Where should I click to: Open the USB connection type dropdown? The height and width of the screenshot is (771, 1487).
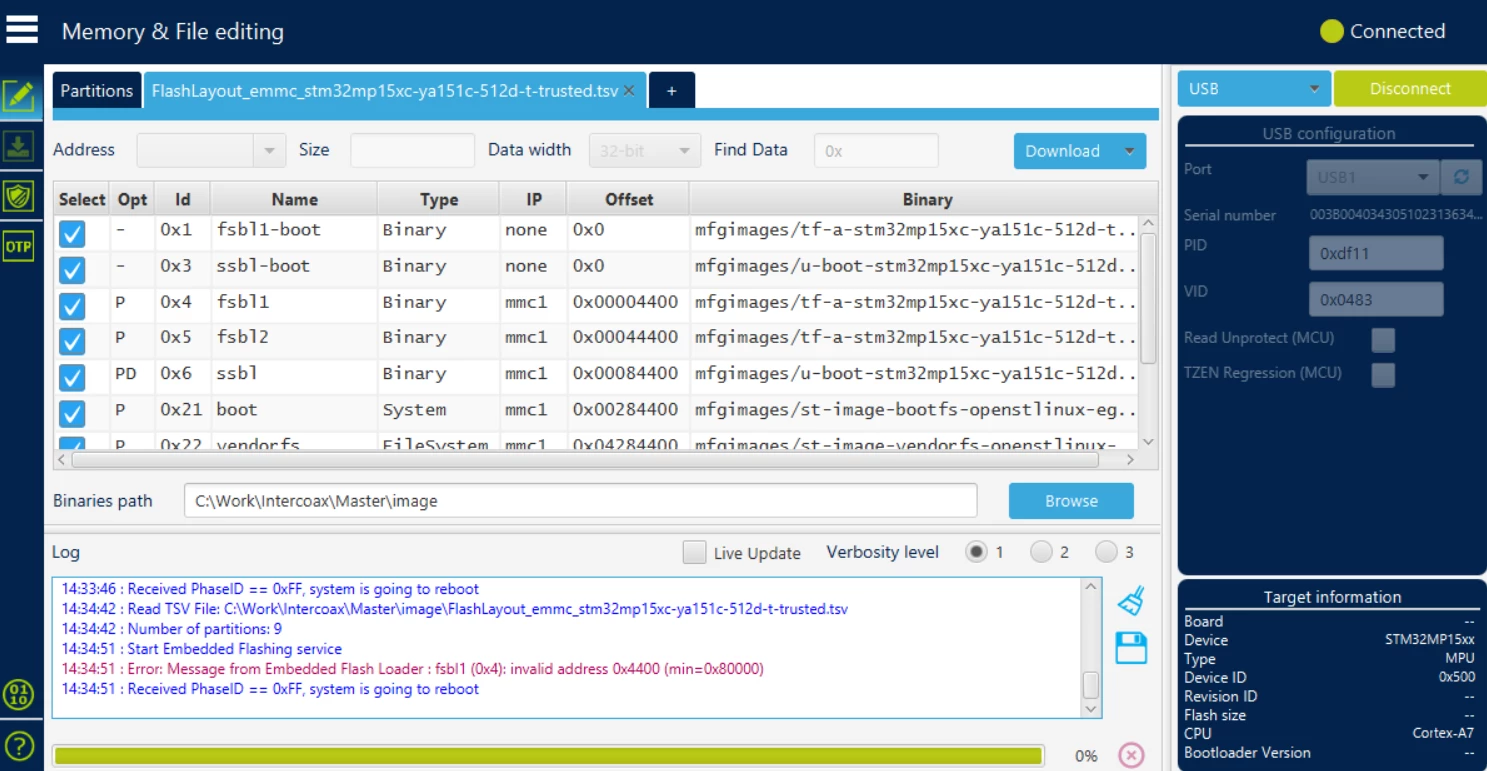tap(1254, 89)
